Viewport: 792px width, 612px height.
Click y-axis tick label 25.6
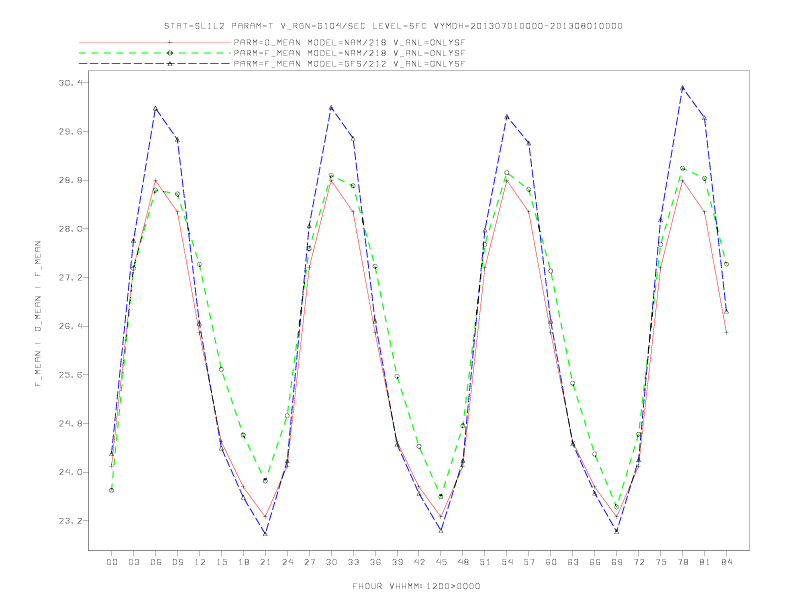[73, 375]
